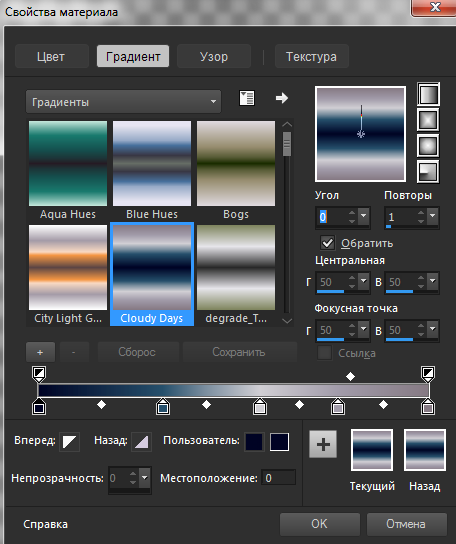Viewport: 456px width, 544px height.
Task: Click in the Повторы repeats value field
Action: [400, 218]
